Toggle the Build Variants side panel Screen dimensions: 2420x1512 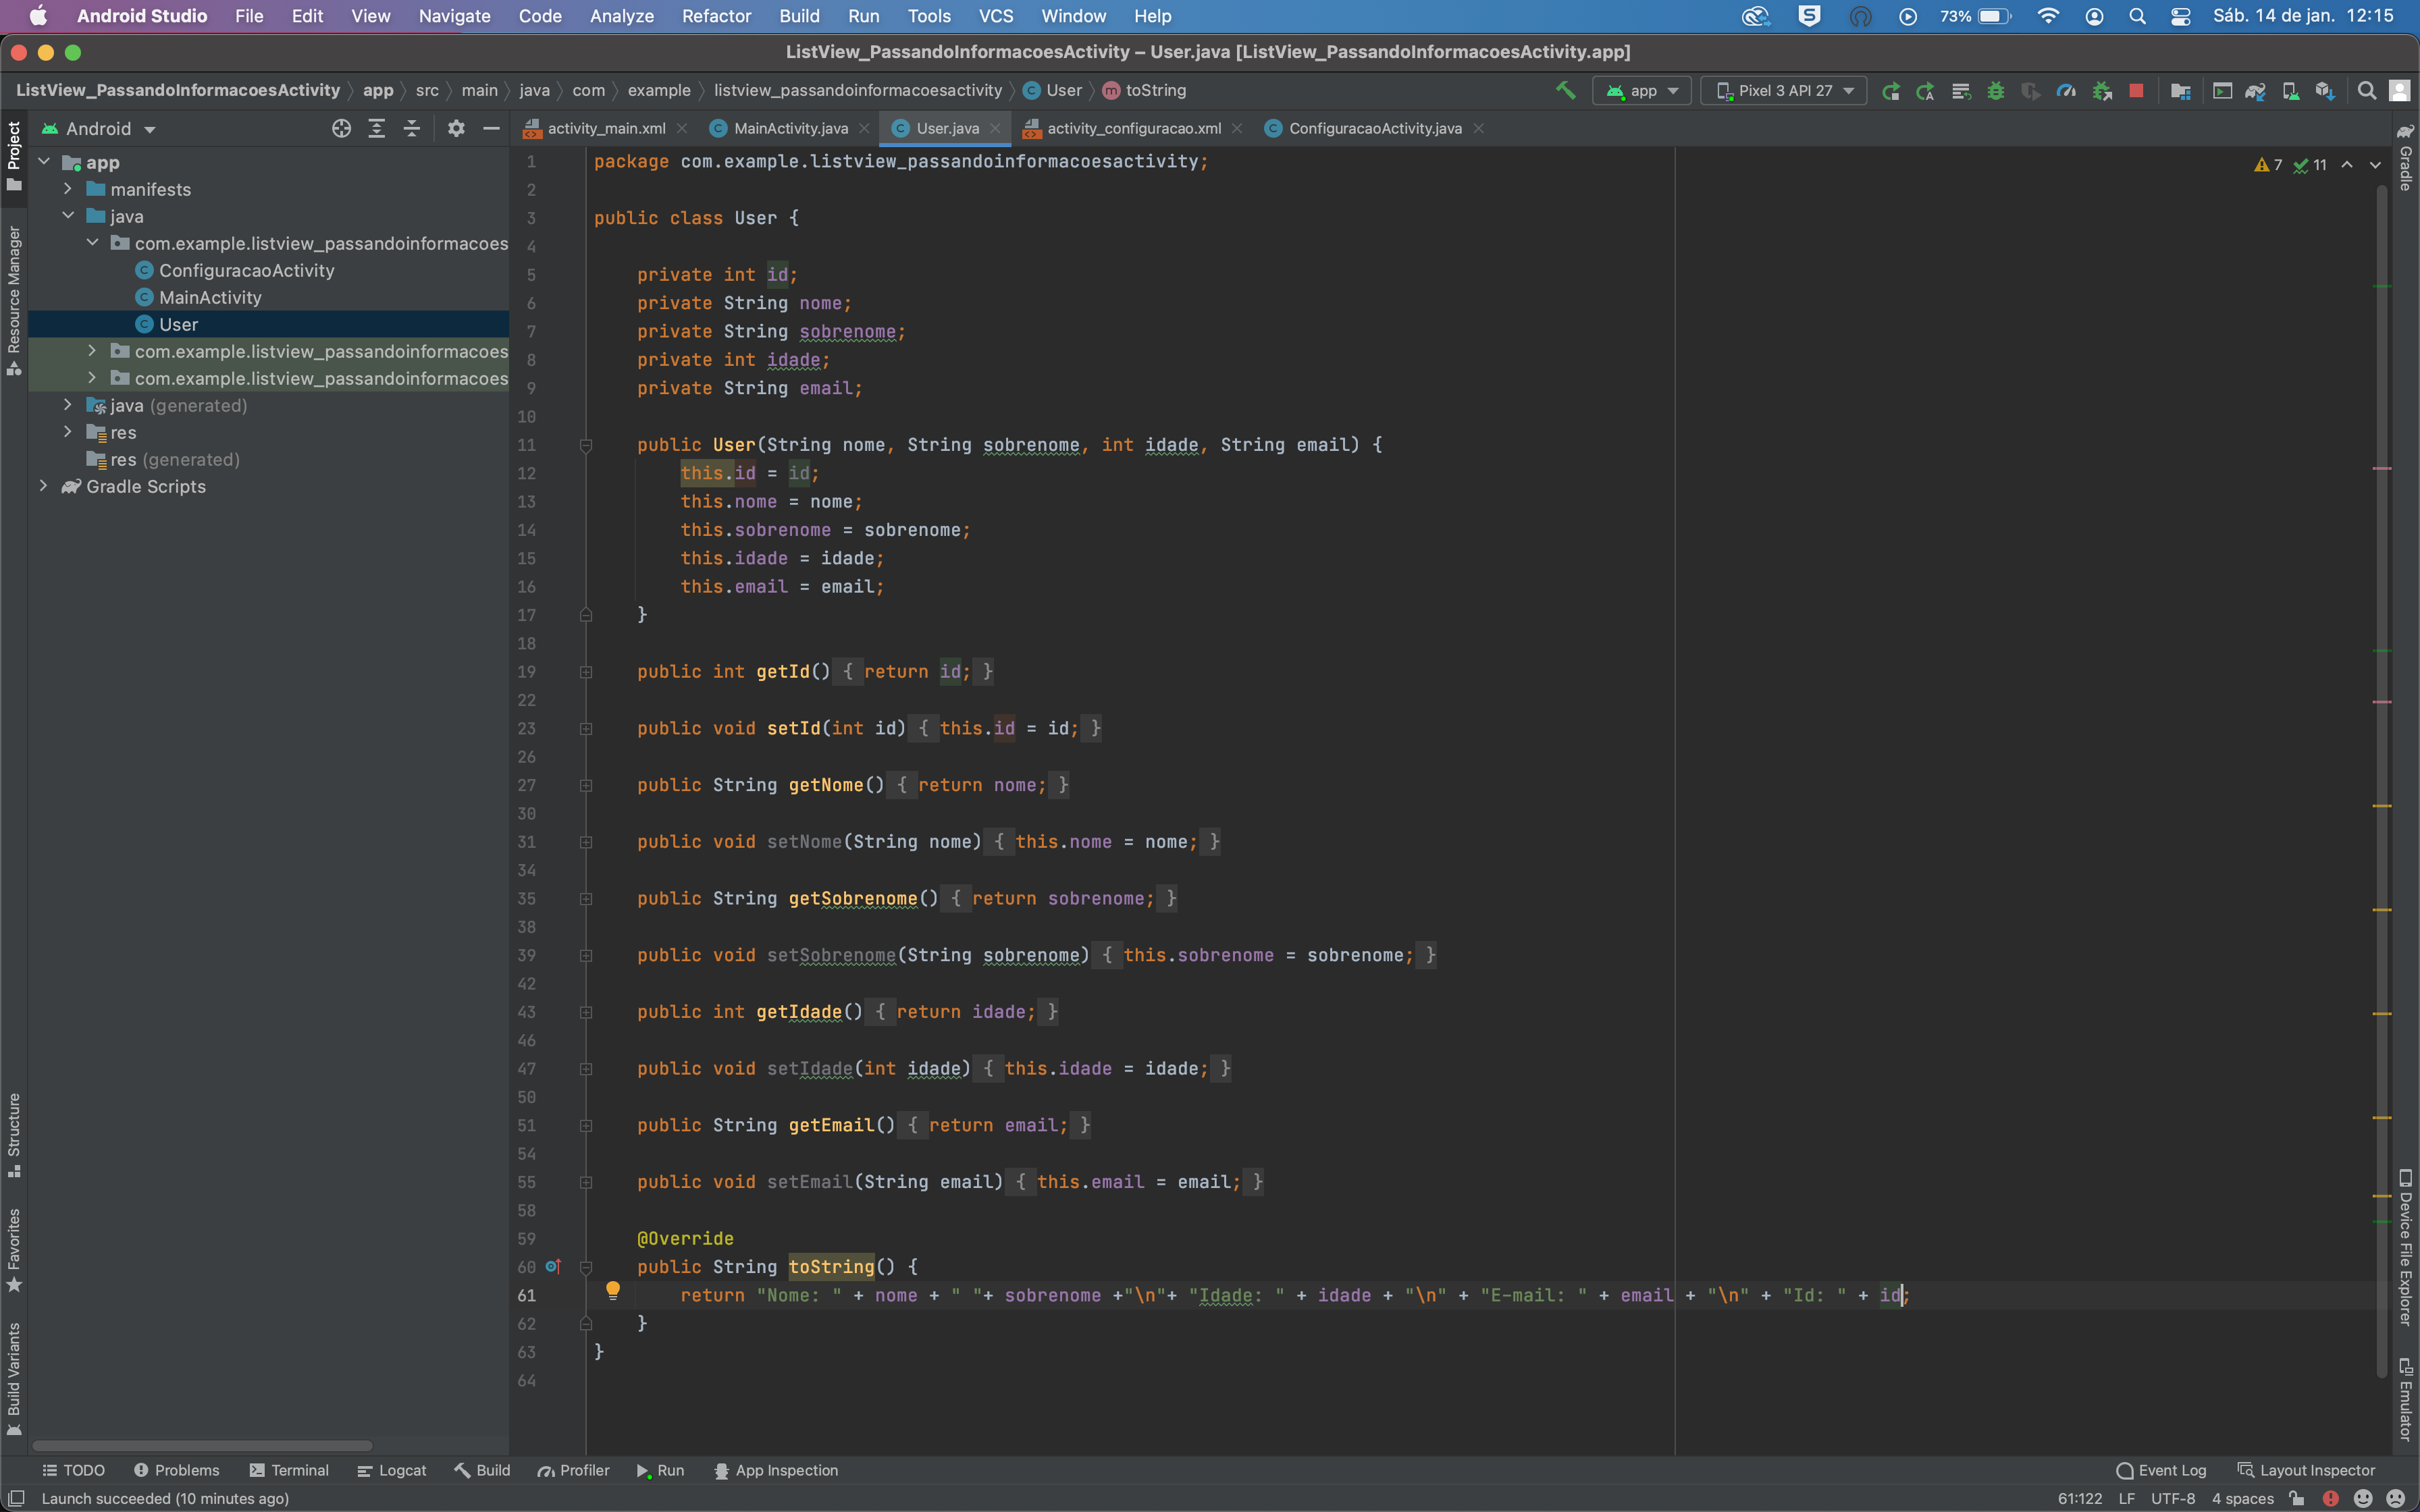[x=14, y=1378]
